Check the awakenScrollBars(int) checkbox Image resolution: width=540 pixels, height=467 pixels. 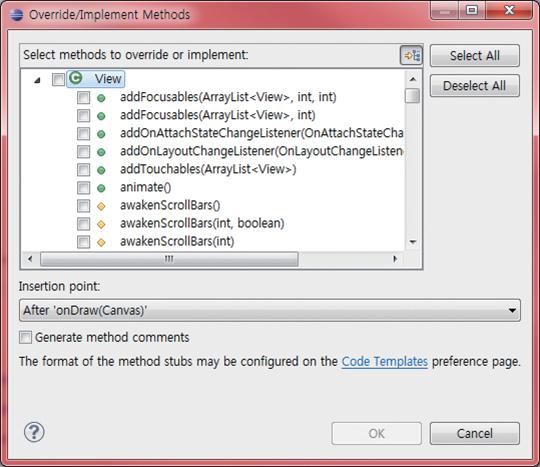tap(83, 242)
